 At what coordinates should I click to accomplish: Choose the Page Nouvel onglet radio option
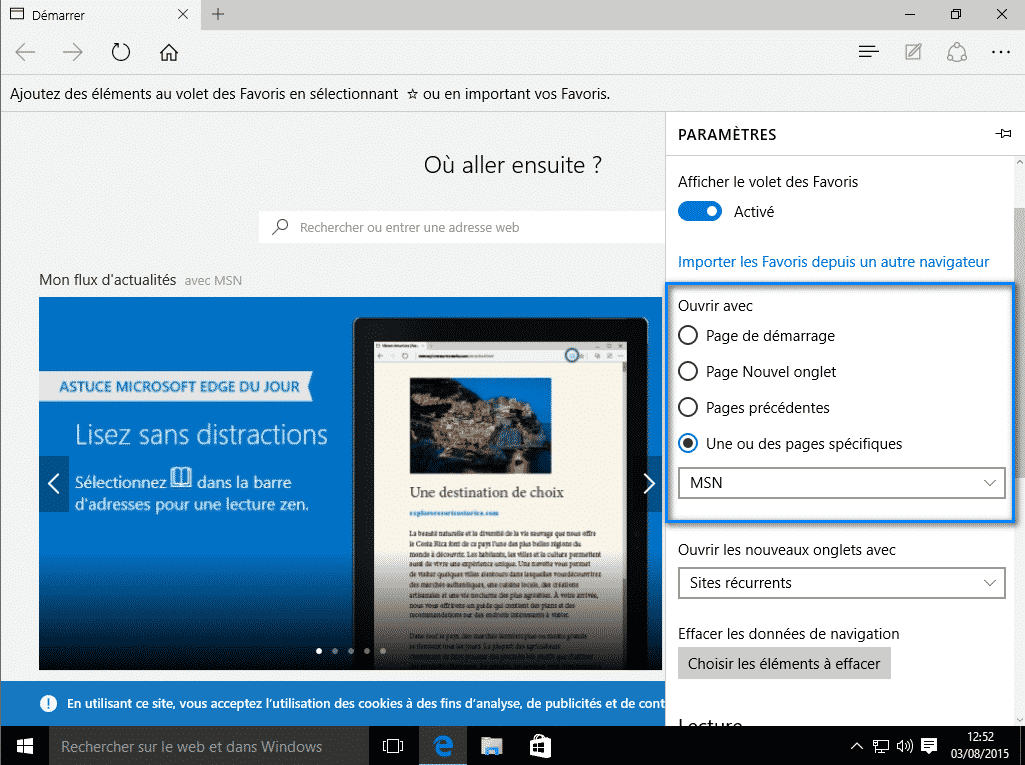(688, 372)
